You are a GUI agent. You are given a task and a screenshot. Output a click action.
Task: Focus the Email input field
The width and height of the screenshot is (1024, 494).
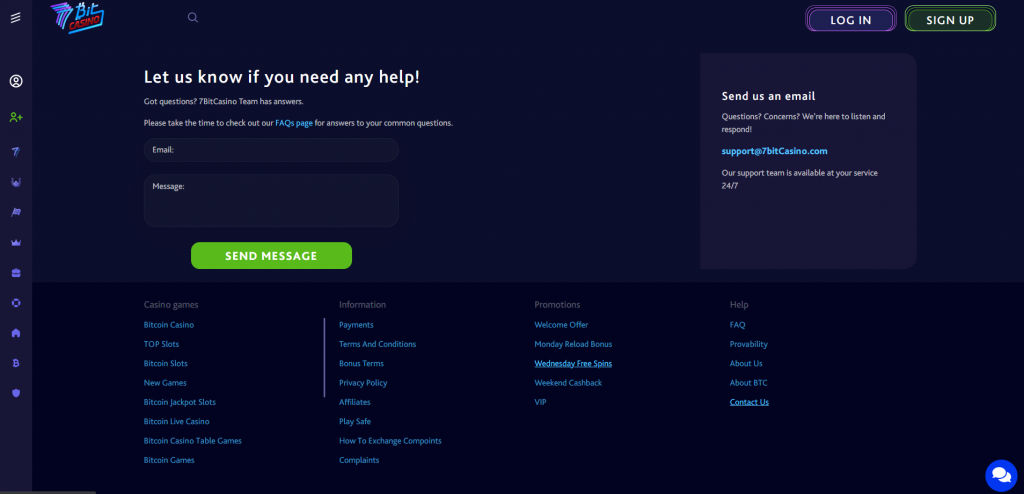coord(271,150)
